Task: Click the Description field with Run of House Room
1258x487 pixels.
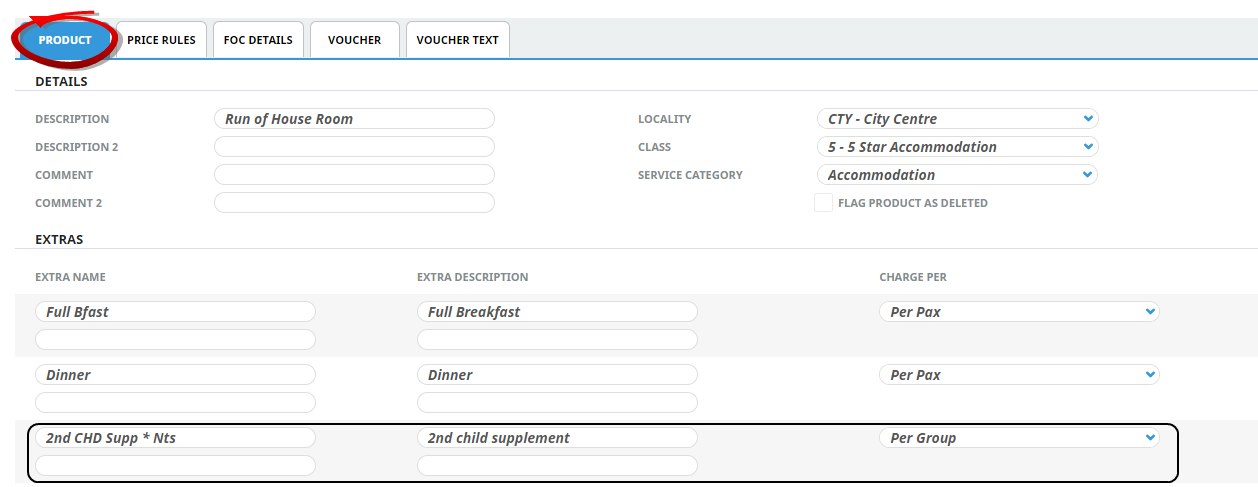Action: pyautogui.click(x=354, y=119)
